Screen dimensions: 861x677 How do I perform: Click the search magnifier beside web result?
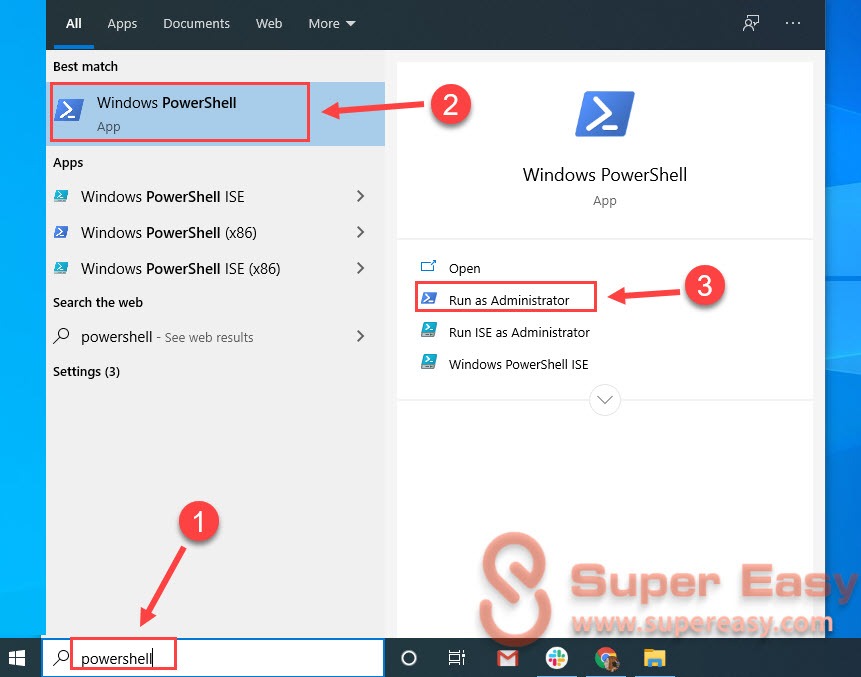(62, 335)
